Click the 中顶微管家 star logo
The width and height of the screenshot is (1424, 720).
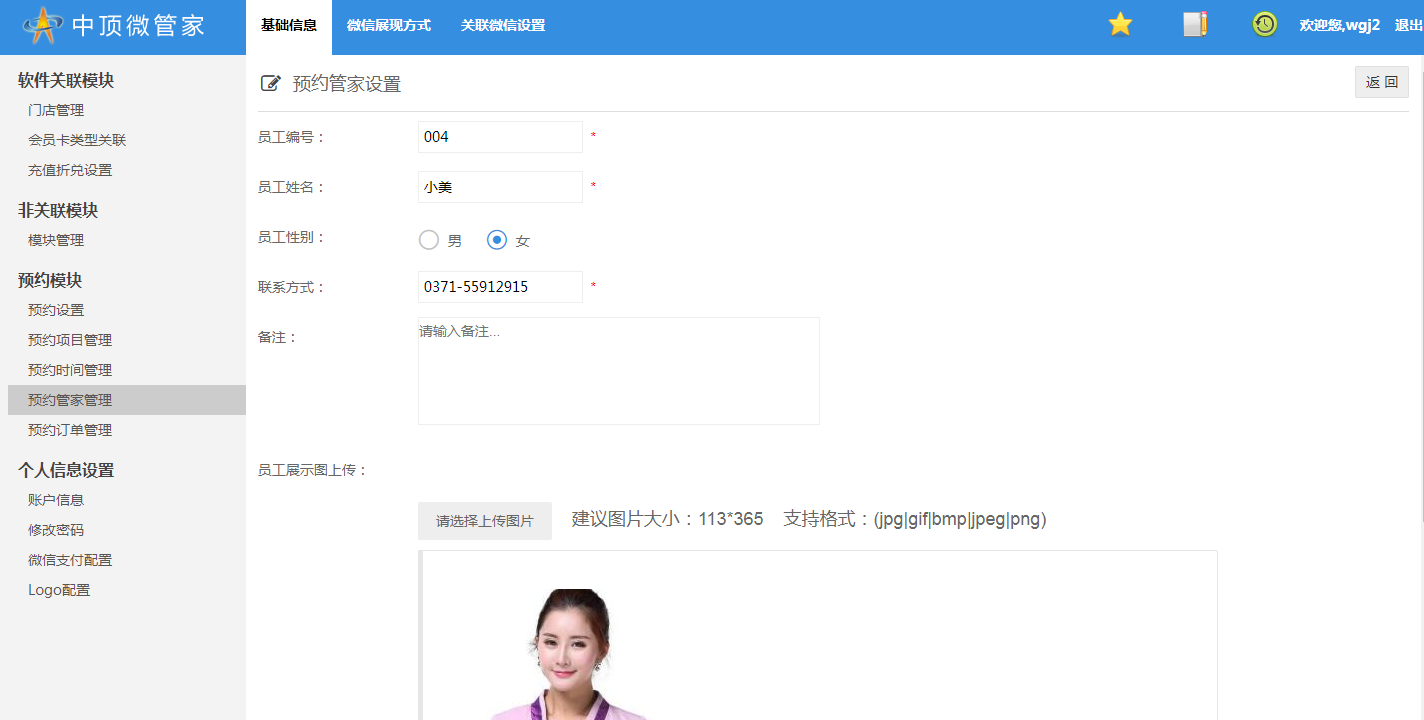click(43, 26)
